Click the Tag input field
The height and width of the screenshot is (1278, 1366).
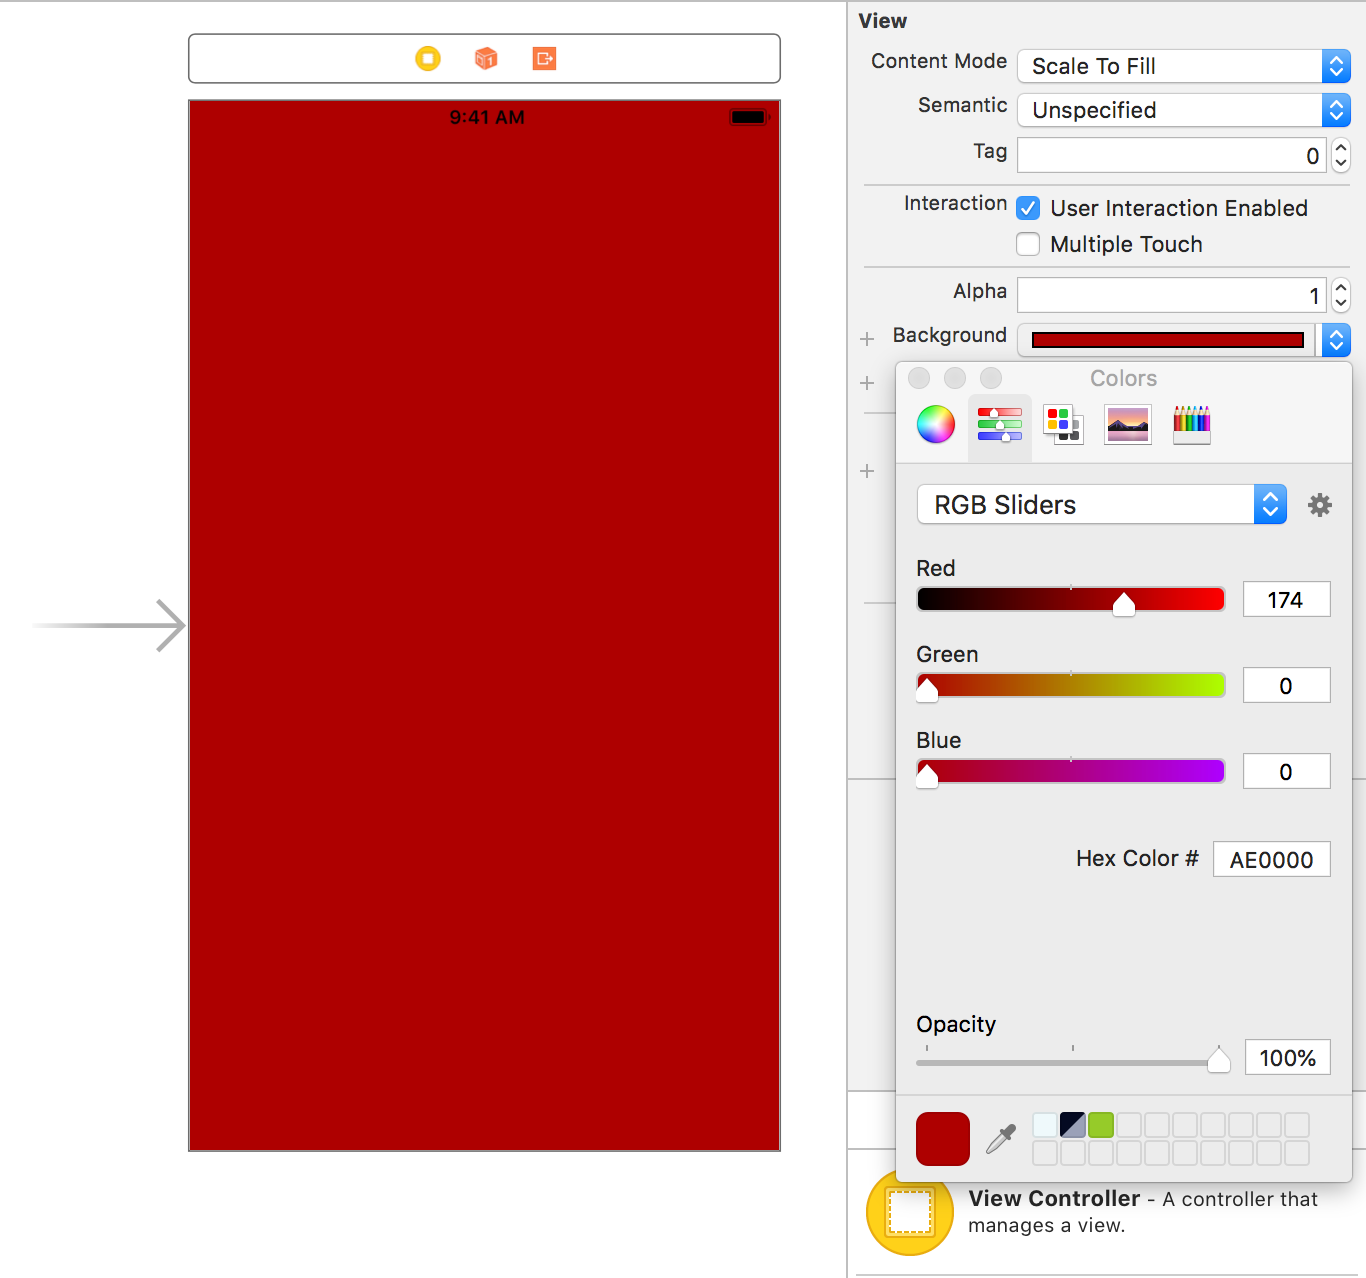[1172, 155]
